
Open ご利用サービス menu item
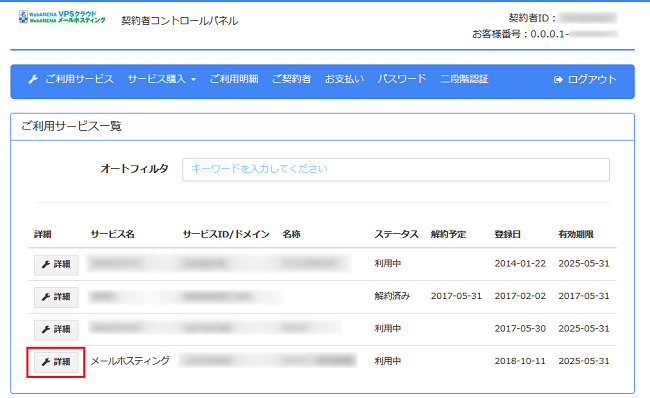click(79, 79)
